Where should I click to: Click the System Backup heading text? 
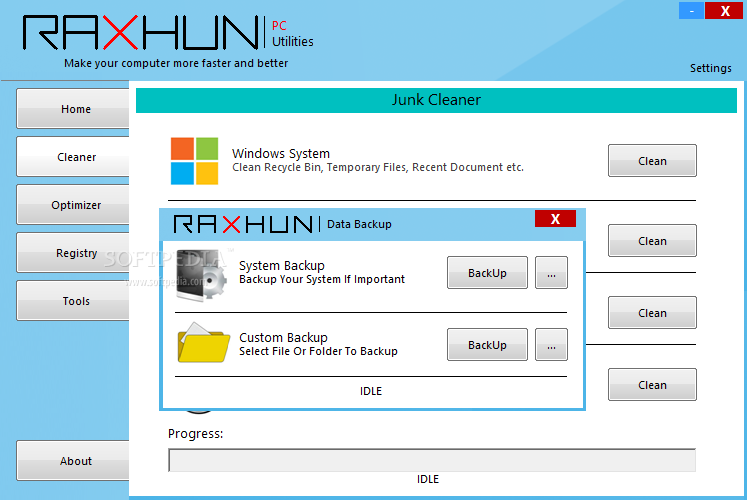[282, 265]
